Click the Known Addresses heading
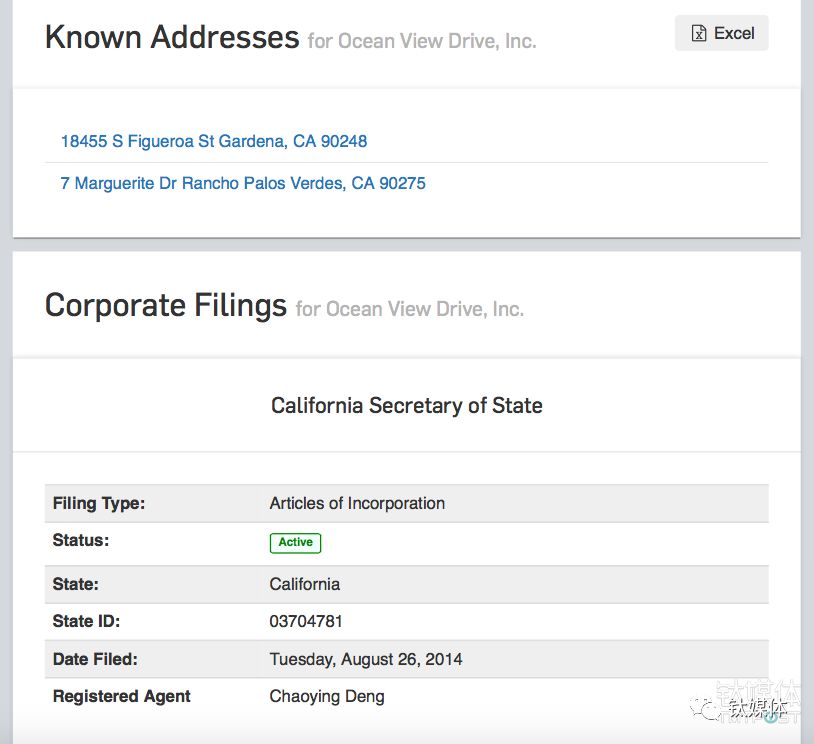This screenshot has height=744, width=814. pyautogui.click(x=172, y=37)
